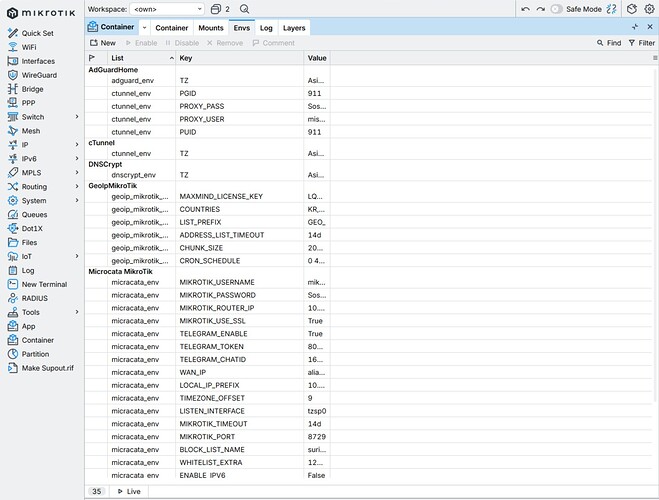Expand the IPv6 submenu
The height and width of the screenshot is (500, 659).
(77, 158)
